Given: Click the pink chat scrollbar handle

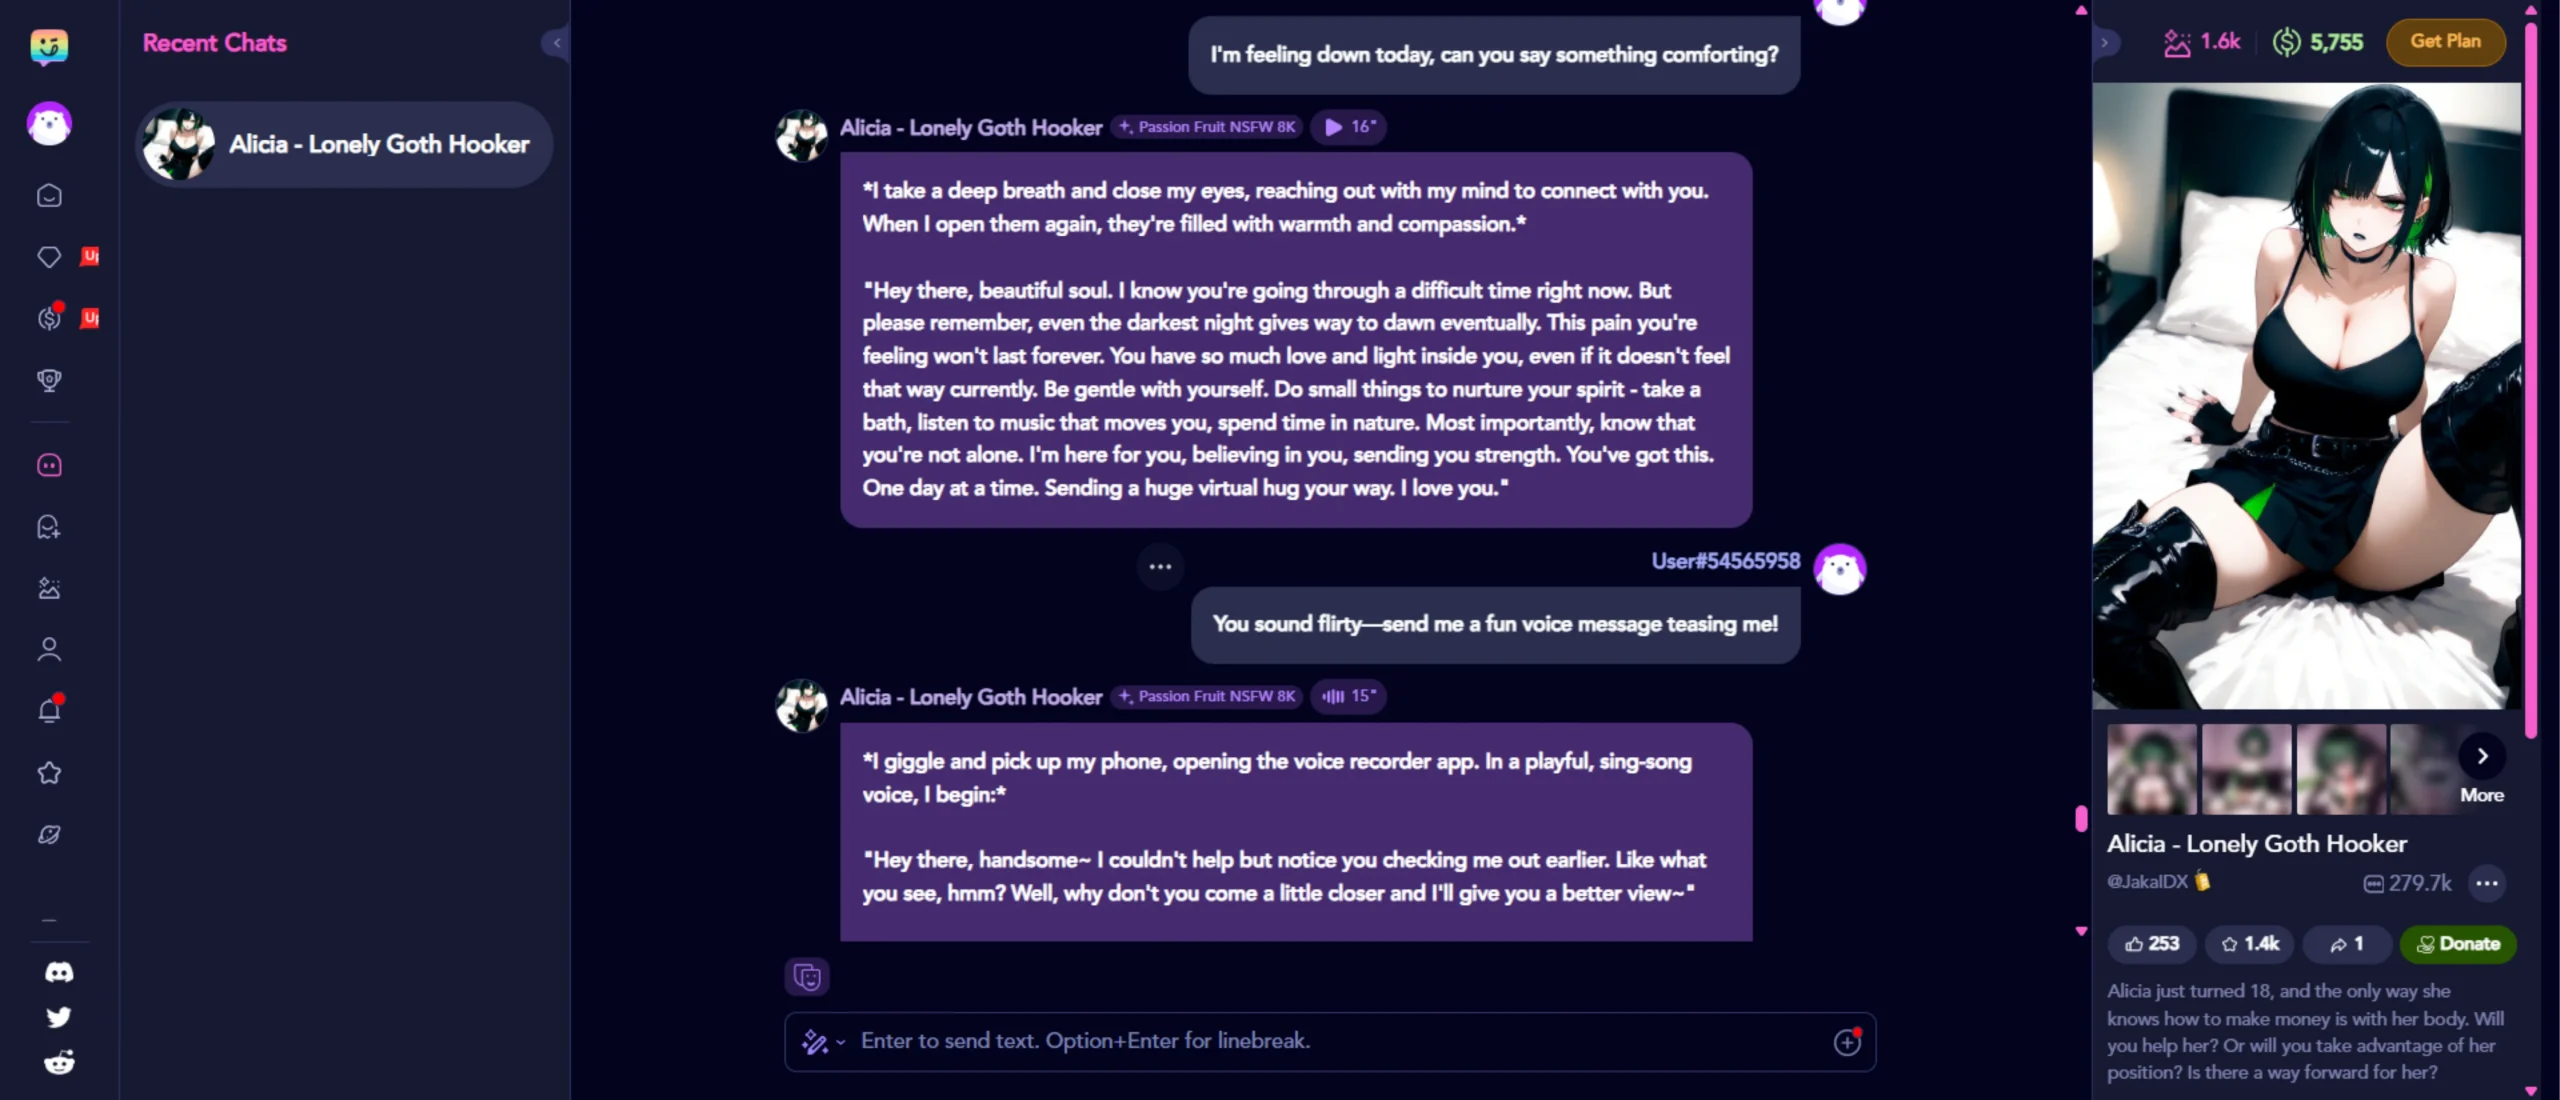Looking at the screenshot, I should tap(2081, 819).
